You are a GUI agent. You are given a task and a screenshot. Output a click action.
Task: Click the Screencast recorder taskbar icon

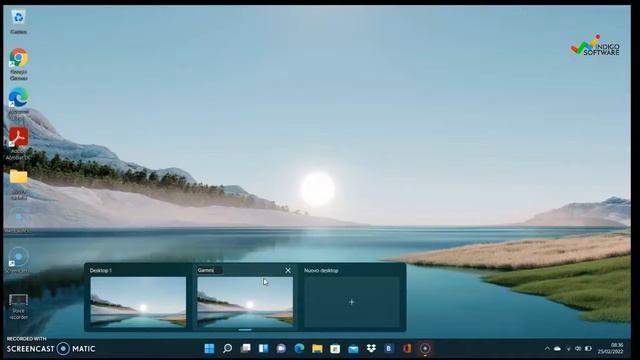click(425, 348)
